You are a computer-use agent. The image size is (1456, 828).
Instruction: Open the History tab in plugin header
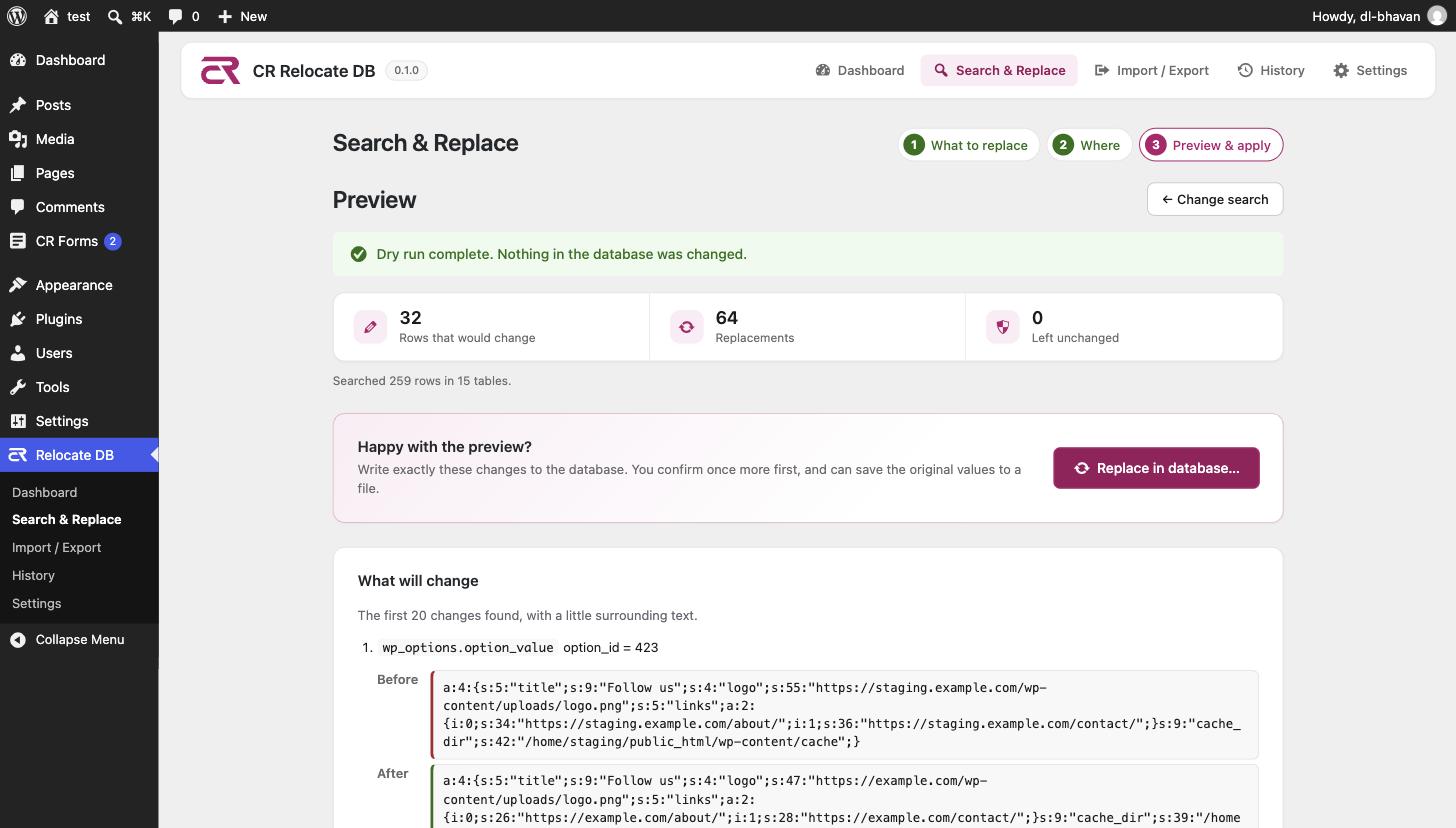click(1271, 70)
